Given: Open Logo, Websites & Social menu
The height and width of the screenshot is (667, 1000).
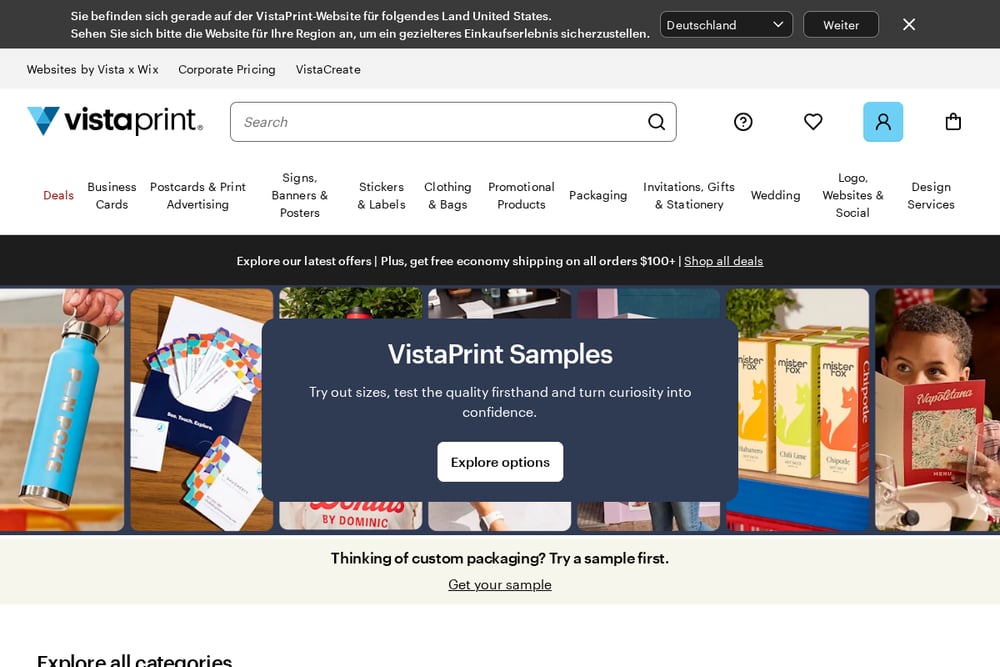Looking at the screenshot, I should click(x=853, y=195).
